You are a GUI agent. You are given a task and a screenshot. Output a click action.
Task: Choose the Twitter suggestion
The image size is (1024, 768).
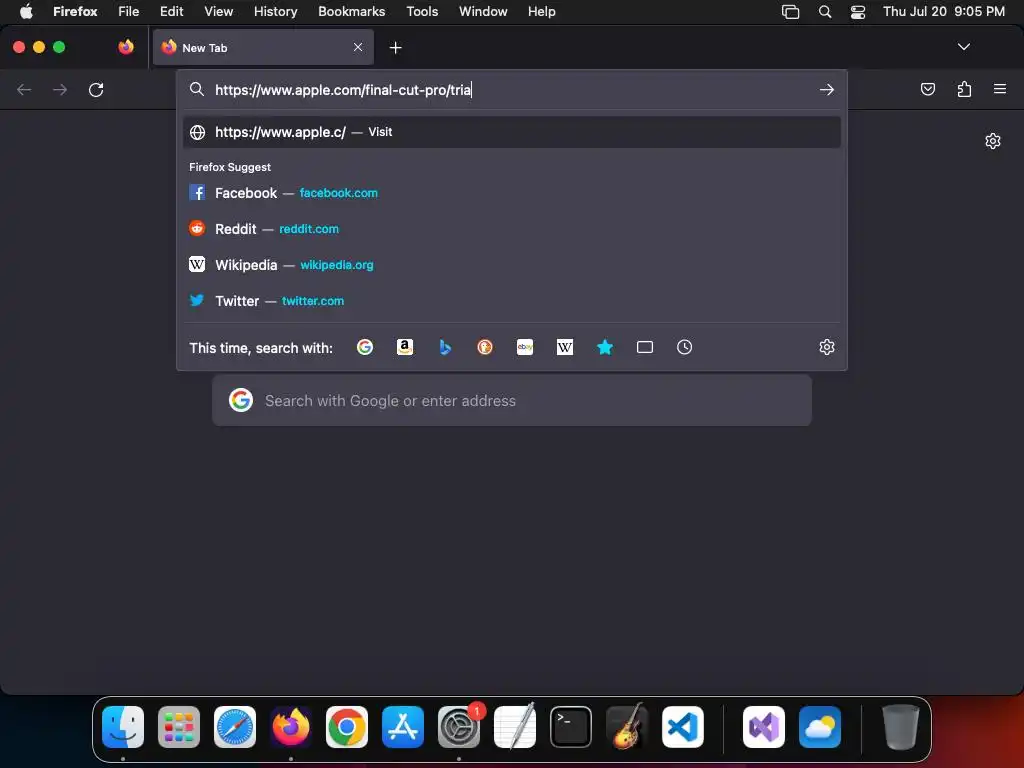coord(511,300)
